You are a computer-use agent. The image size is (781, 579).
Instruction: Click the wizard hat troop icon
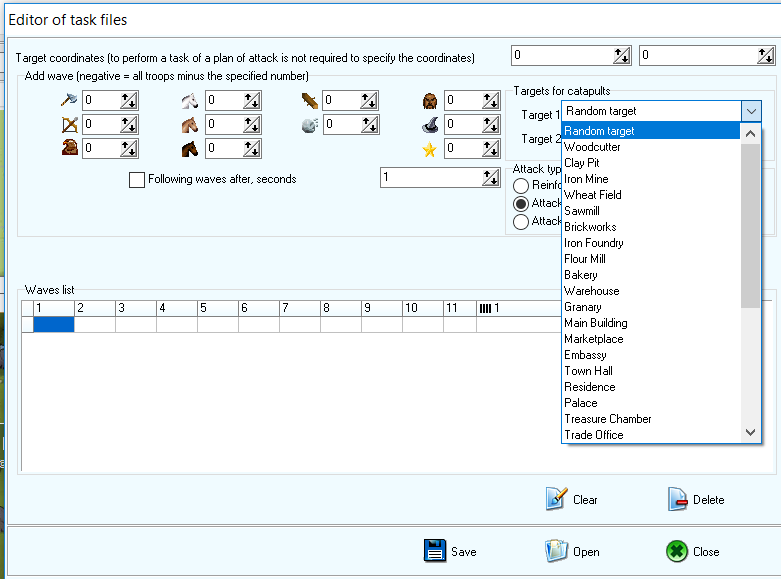(x=430, y=124)
